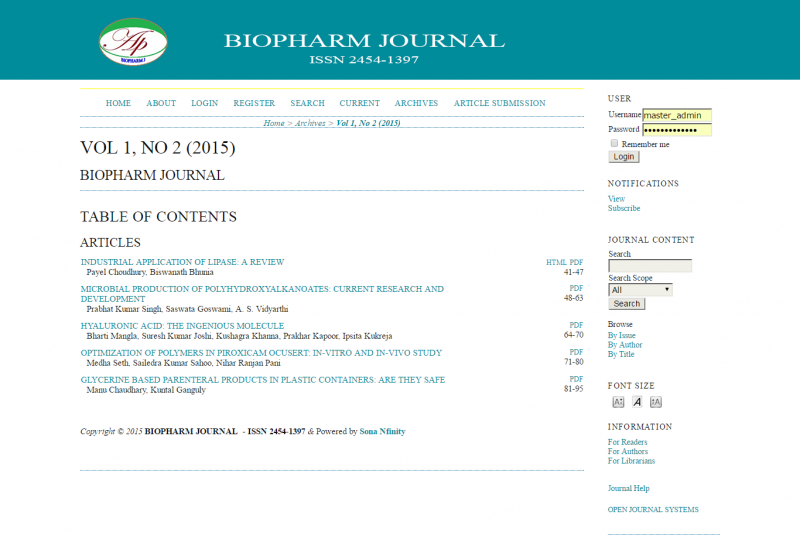Image resolution: width=800 pixels, height=535 pixels.
Task: Click the Home breadcrumb link
Action: coord(274,123)
